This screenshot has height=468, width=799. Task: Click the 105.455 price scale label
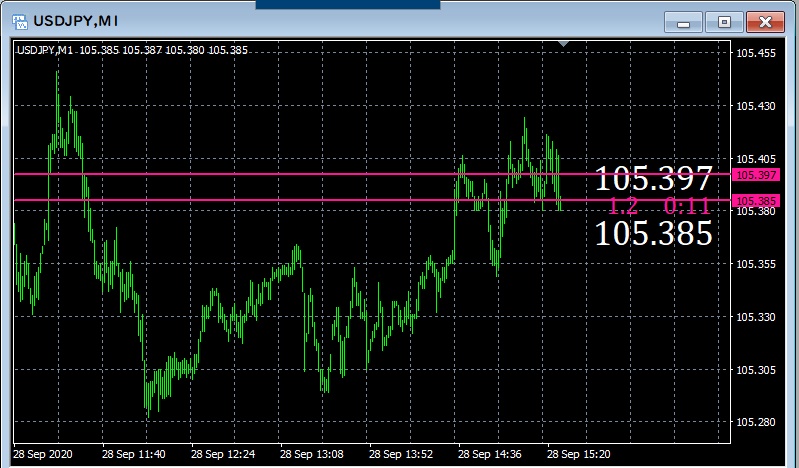756,53
